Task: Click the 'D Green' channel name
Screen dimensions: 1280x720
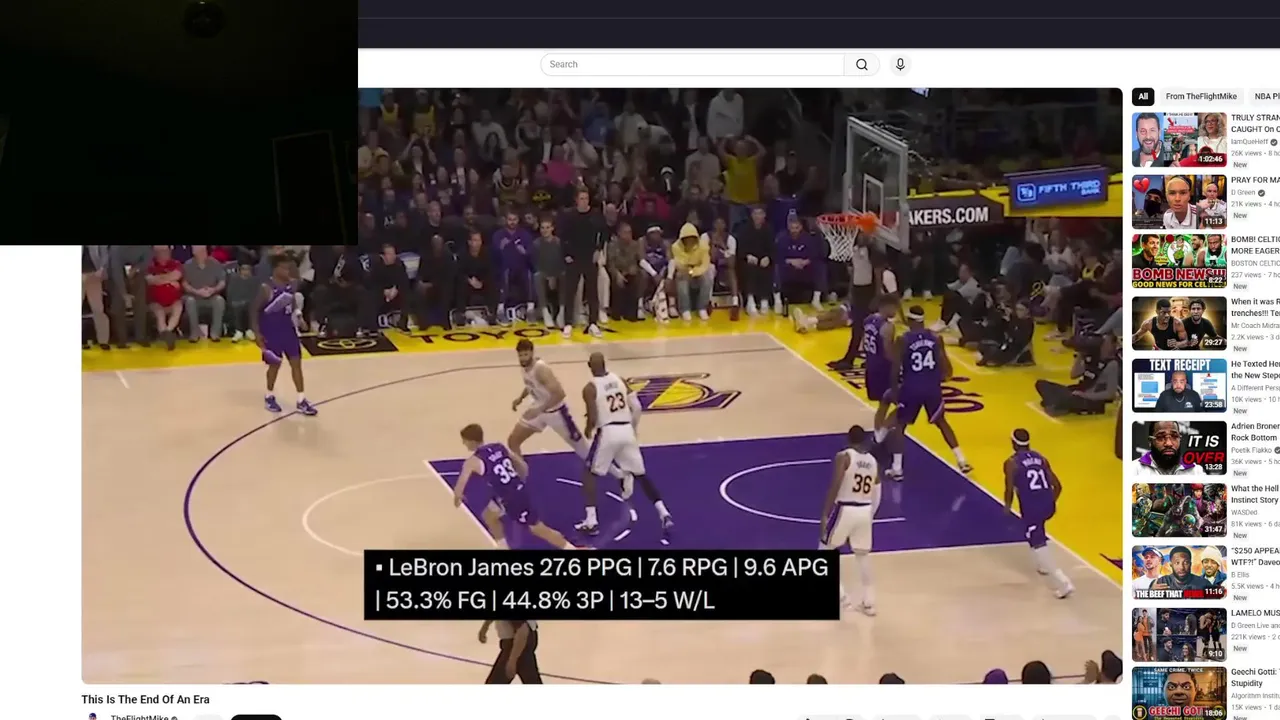Action: 1243,193
